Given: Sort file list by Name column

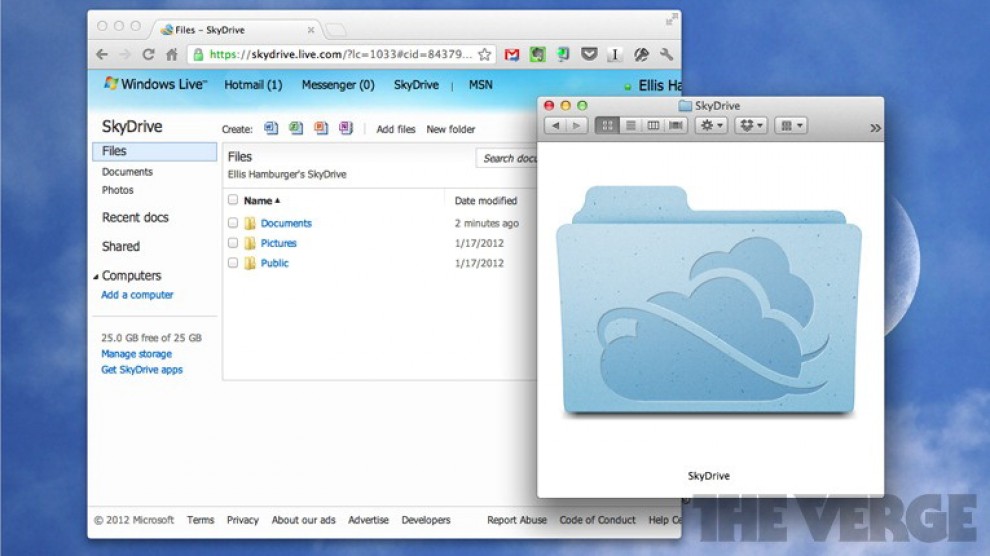Looking at the screenshot, I should (x=261, y=201).
